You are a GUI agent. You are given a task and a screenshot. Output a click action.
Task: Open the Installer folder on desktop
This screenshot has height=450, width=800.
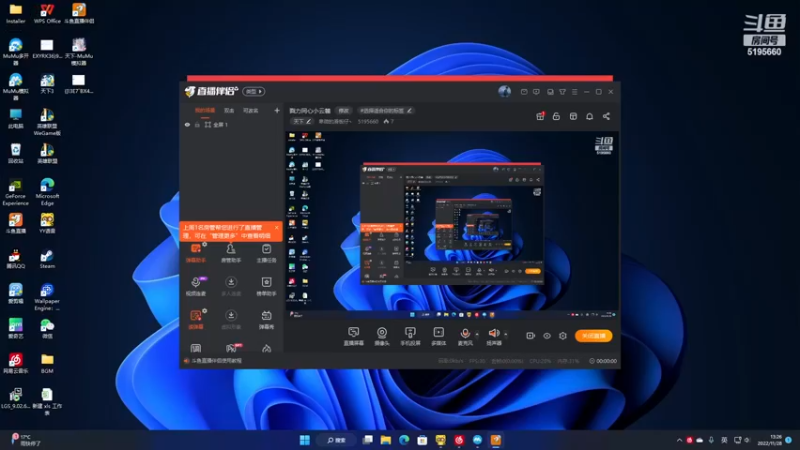tap(15, 13)
